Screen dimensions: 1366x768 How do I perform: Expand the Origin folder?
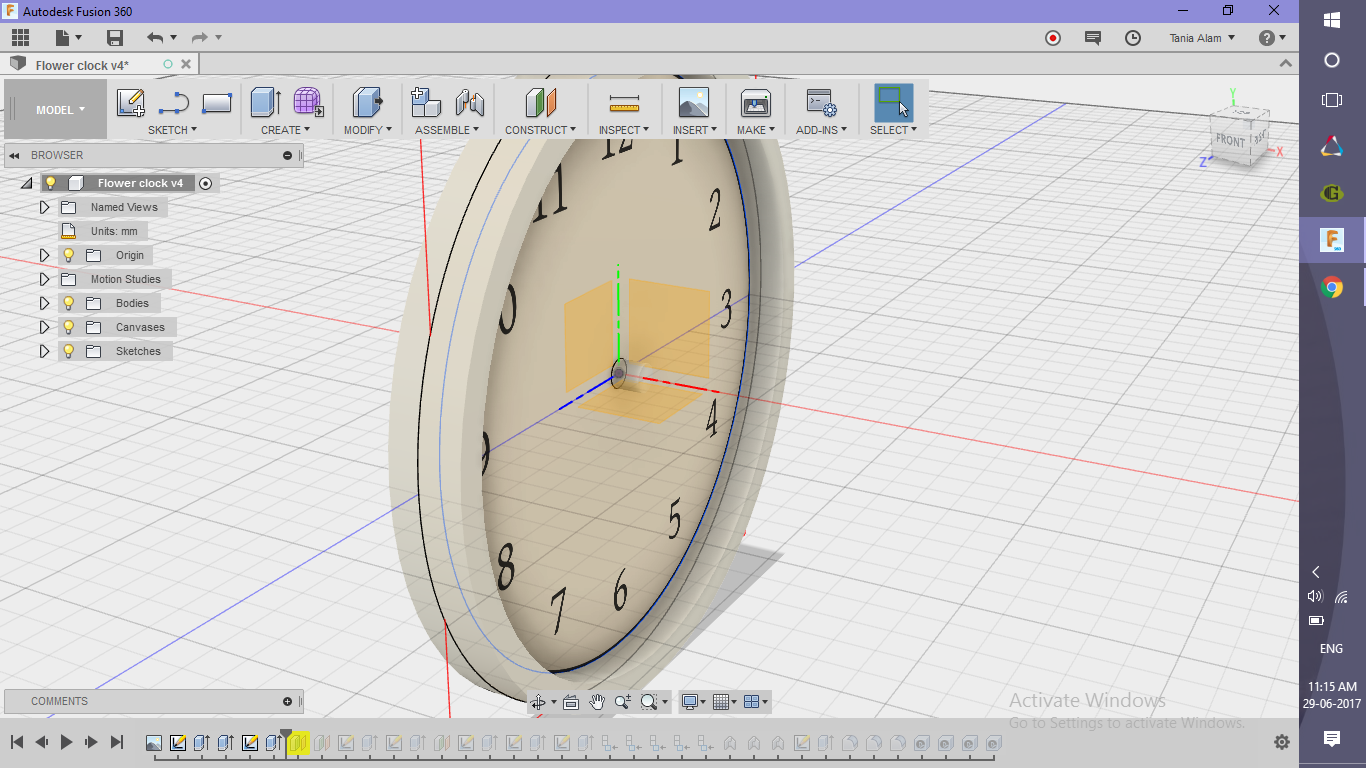click(x=44, y=255)
